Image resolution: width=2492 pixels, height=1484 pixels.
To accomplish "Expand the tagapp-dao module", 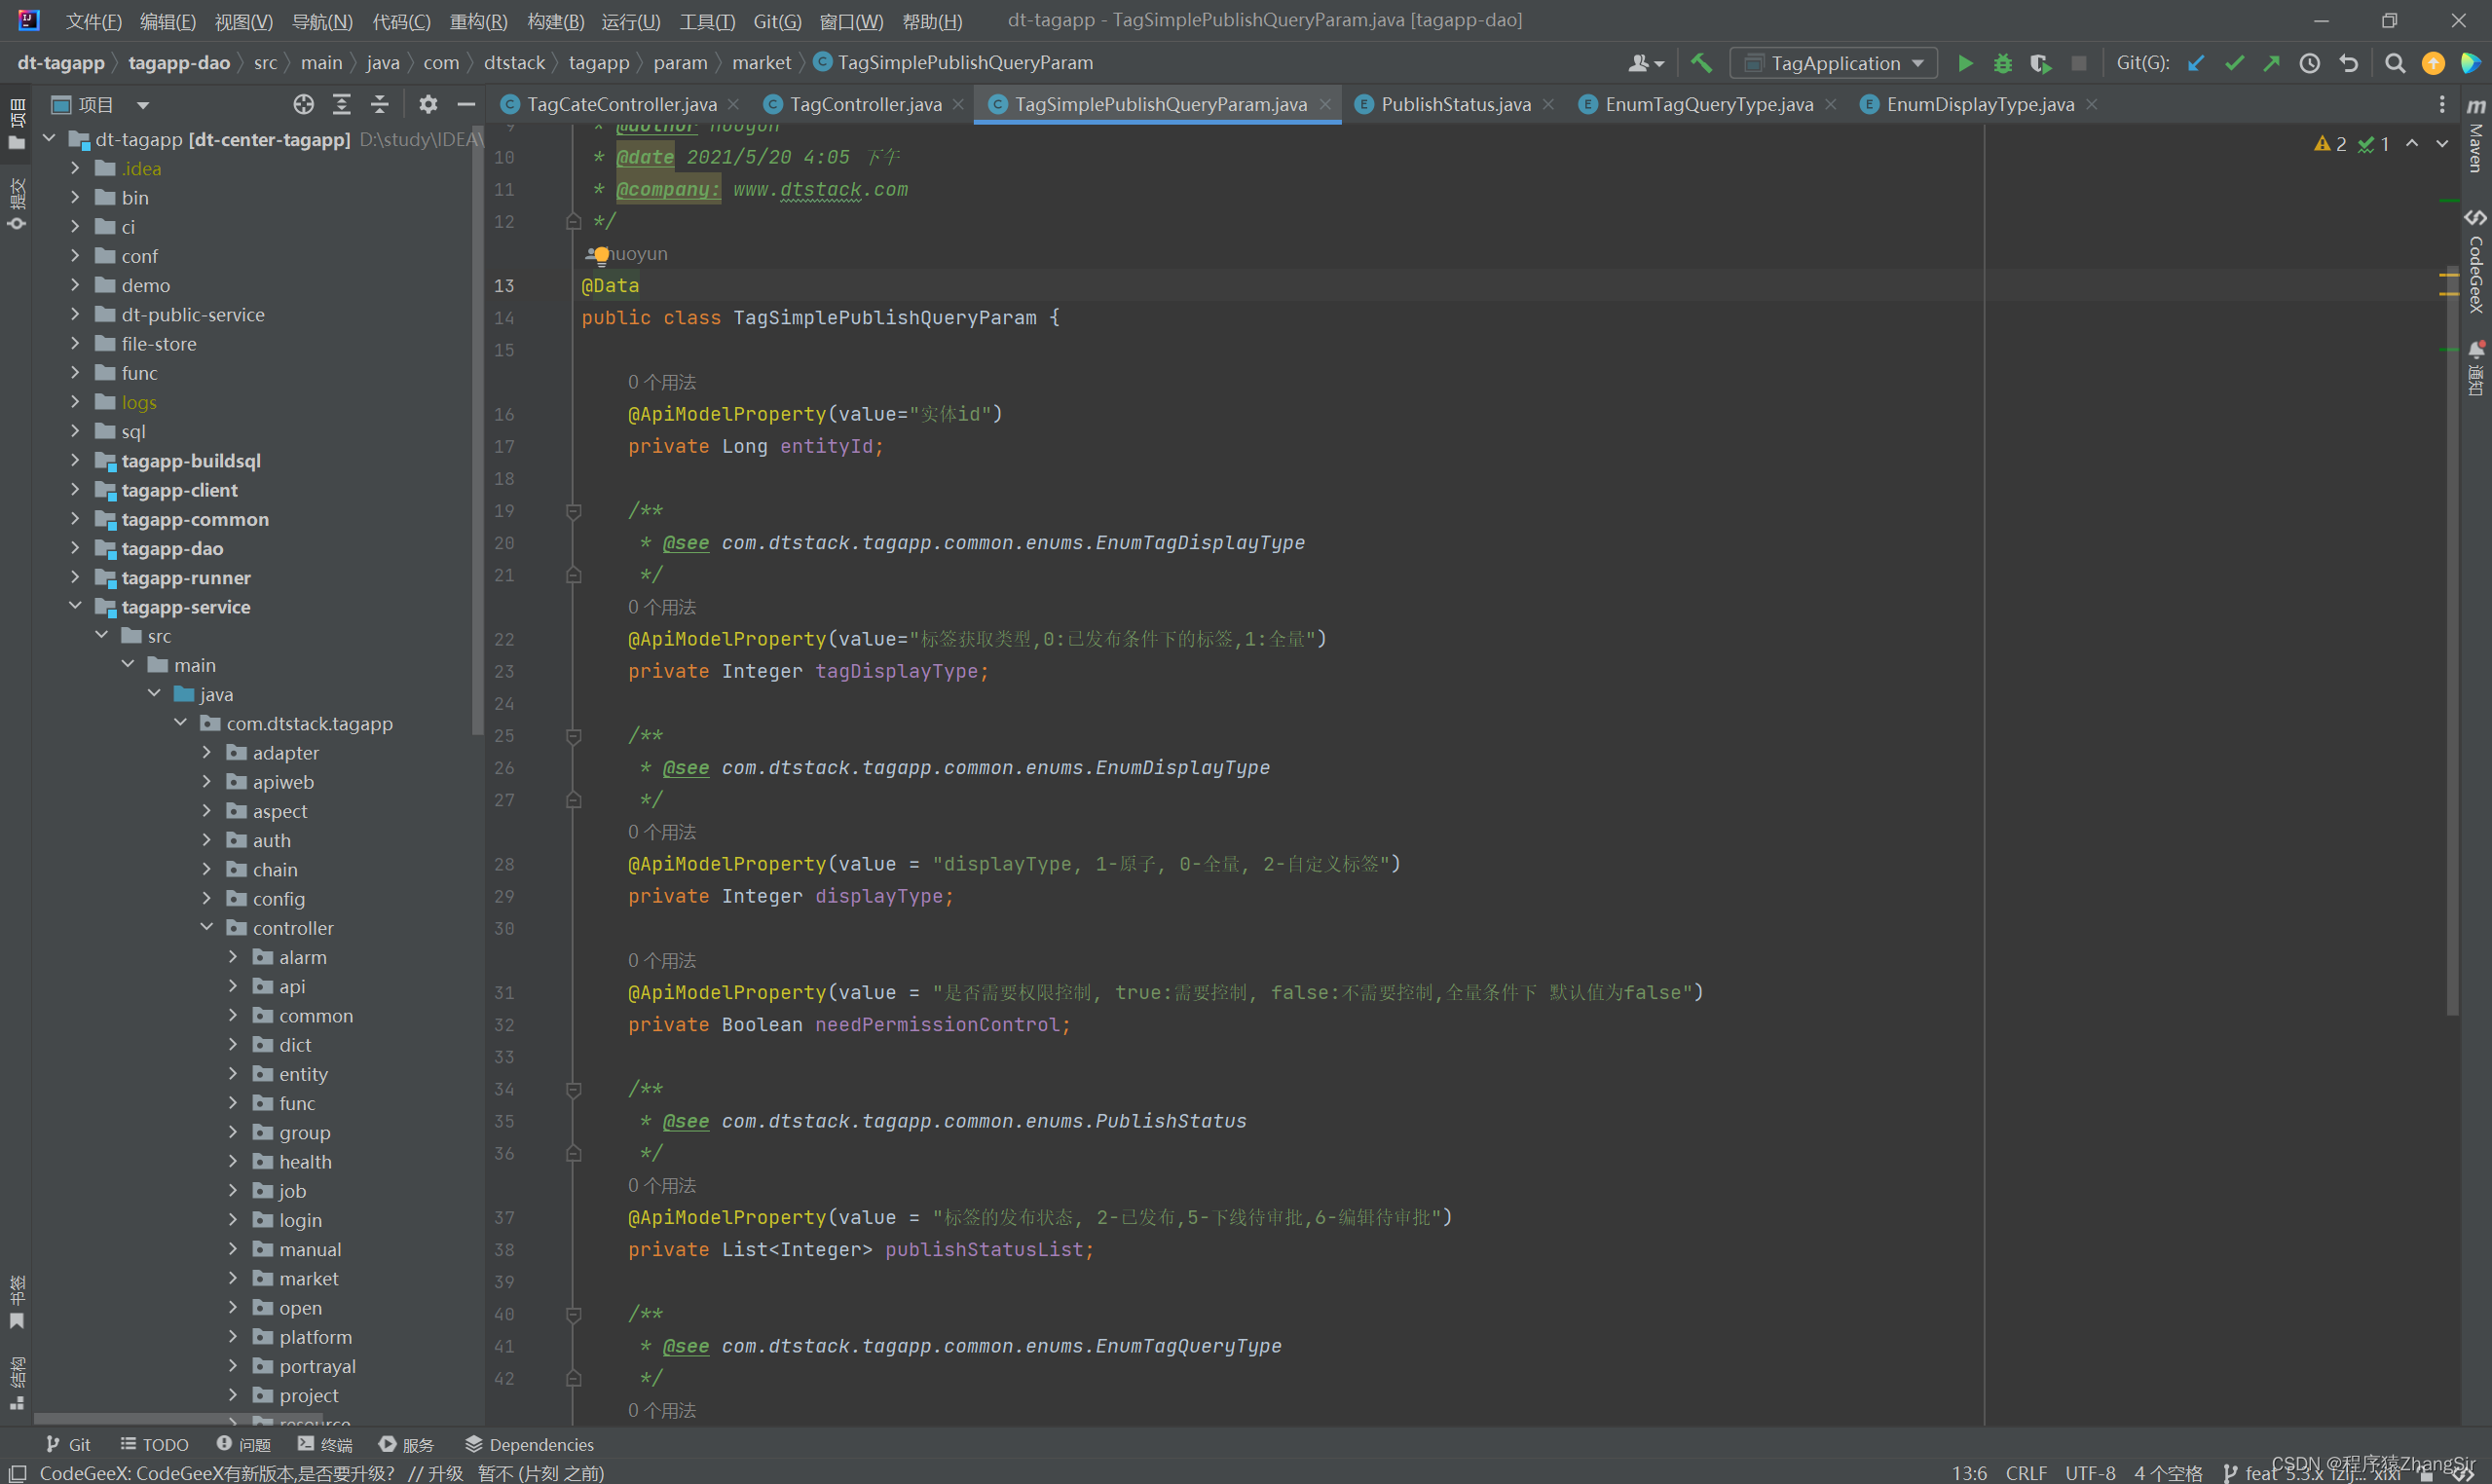I will pyautogui.click(x=75, y=548).
